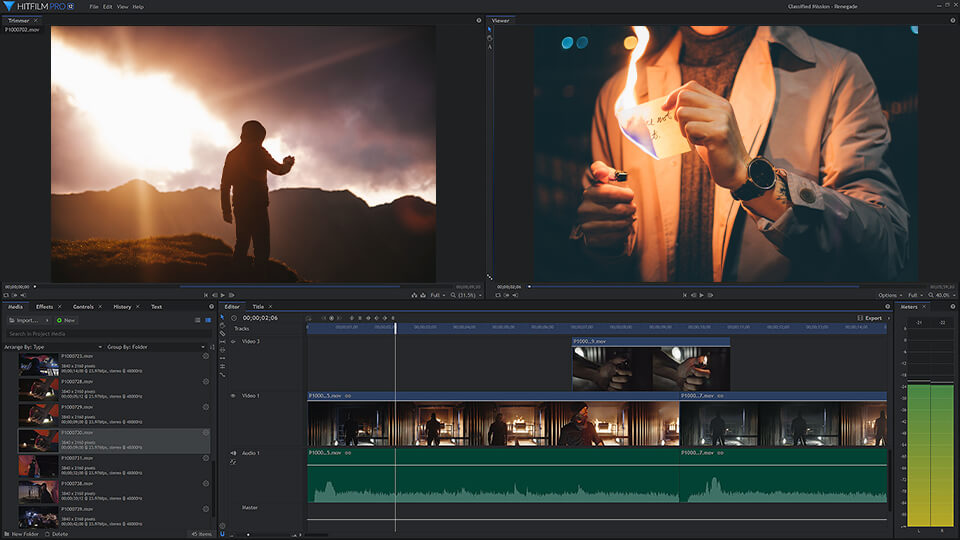Screen dimensions: 960x540
Task: Toggle visibility eye for Video 3 track
Action: [x=233, y=342]
